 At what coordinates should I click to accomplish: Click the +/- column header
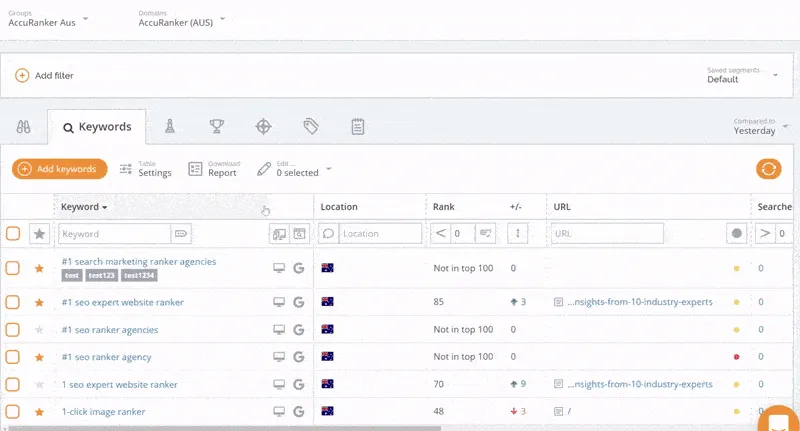pyautogui.click(x=515, y=207)
